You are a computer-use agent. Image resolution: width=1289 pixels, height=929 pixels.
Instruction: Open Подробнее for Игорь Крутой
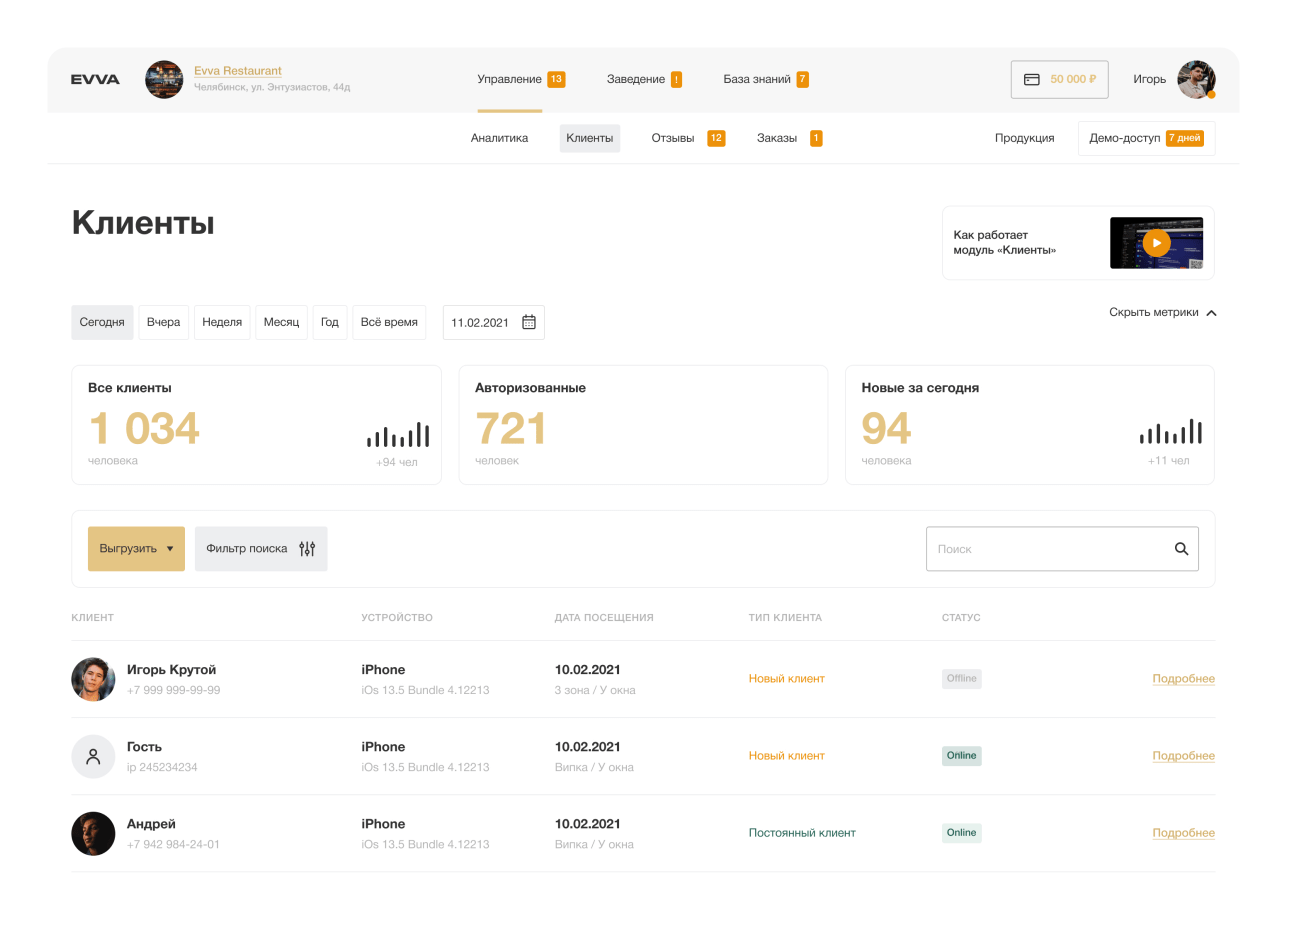(x=1183, y=679)
